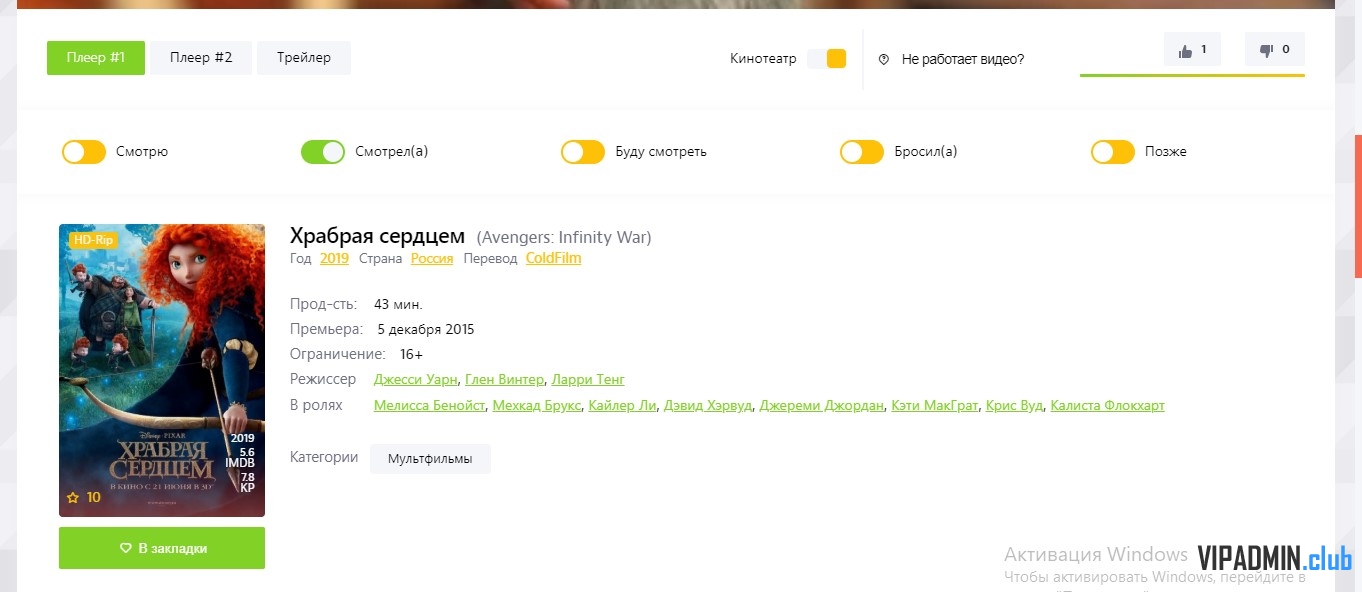Open director 'Глен Винтер' link
This screenshot has width=1362, height=592.
click(x=505, y=380)
